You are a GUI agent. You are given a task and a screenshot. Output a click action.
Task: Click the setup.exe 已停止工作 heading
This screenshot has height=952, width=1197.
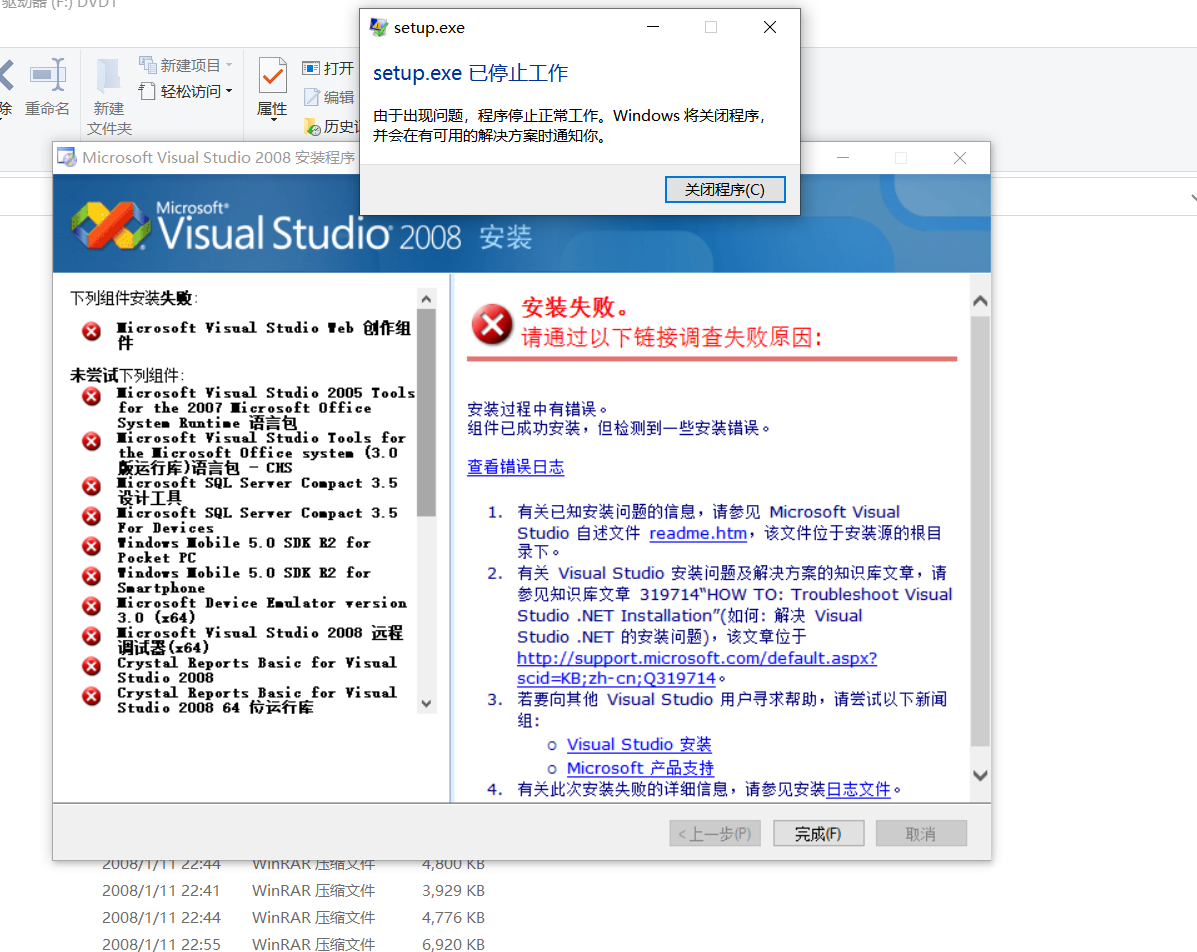[470, 73]
